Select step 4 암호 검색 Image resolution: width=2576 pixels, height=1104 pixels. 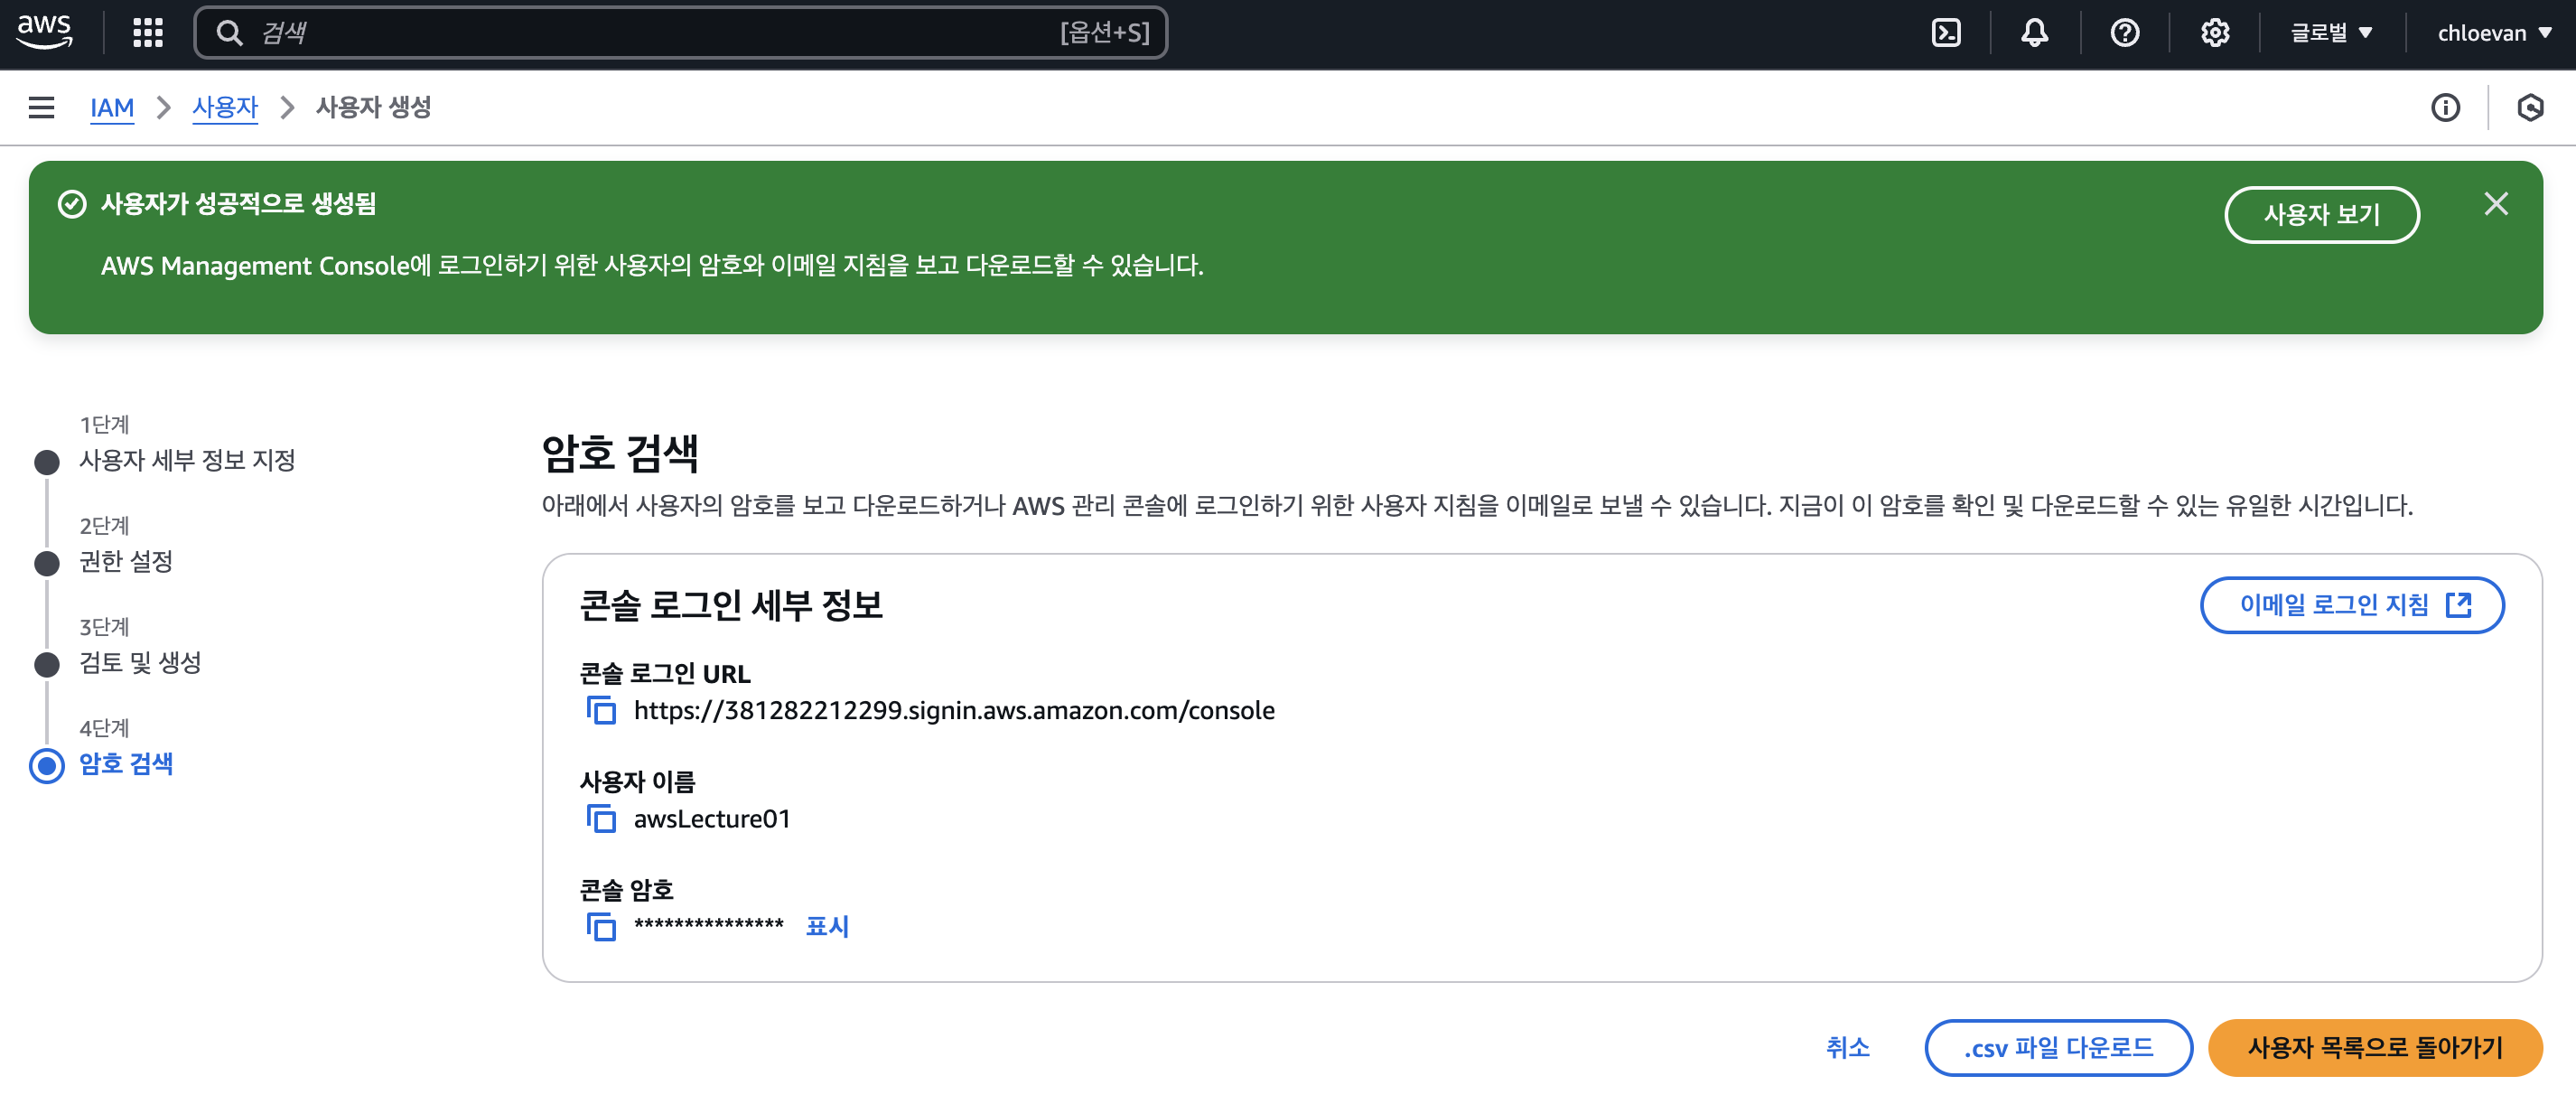tap(126, 764)
